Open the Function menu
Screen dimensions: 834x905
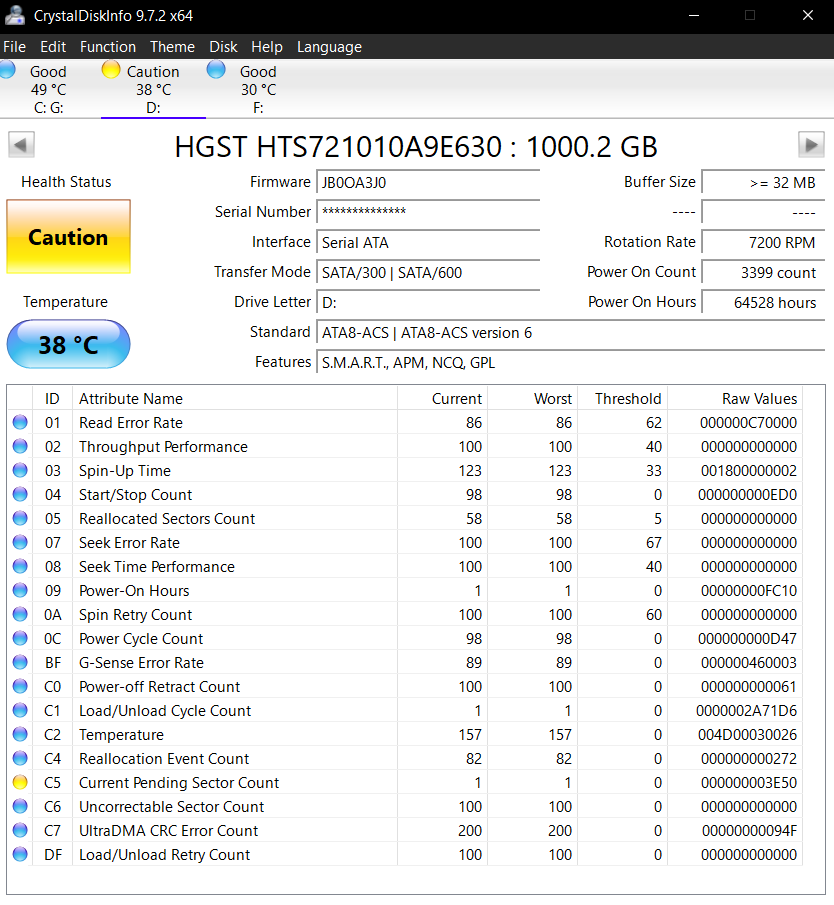[x=108, y=47]
